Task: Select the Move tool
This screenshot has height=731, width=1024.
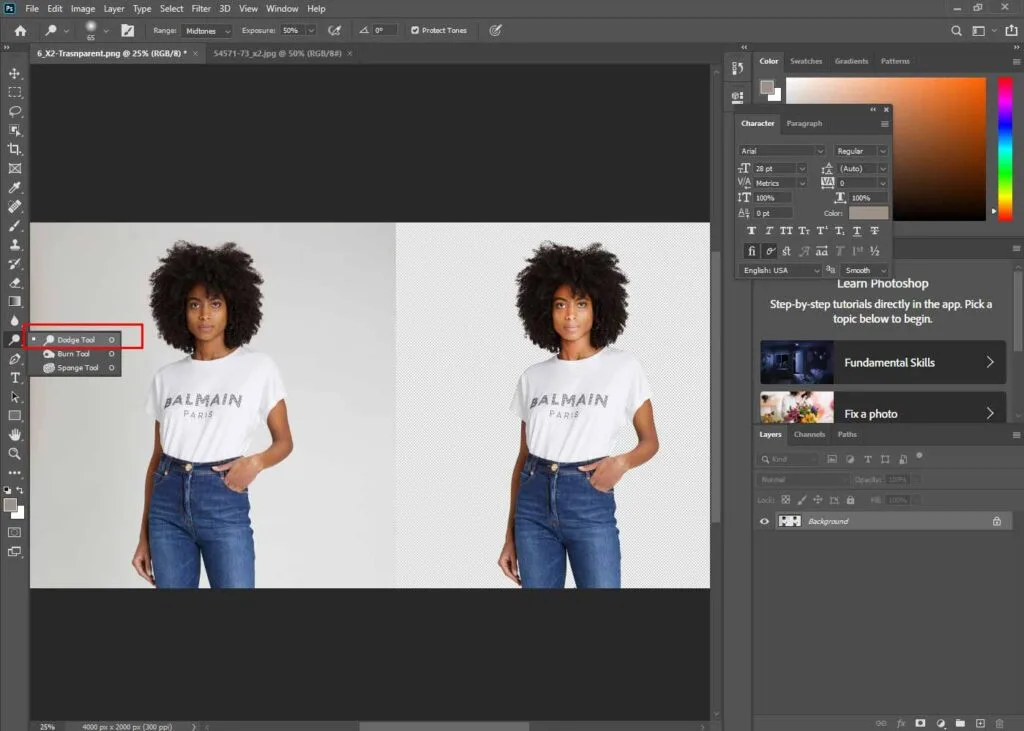Action: pyautogui.click(x=14, y=73)
